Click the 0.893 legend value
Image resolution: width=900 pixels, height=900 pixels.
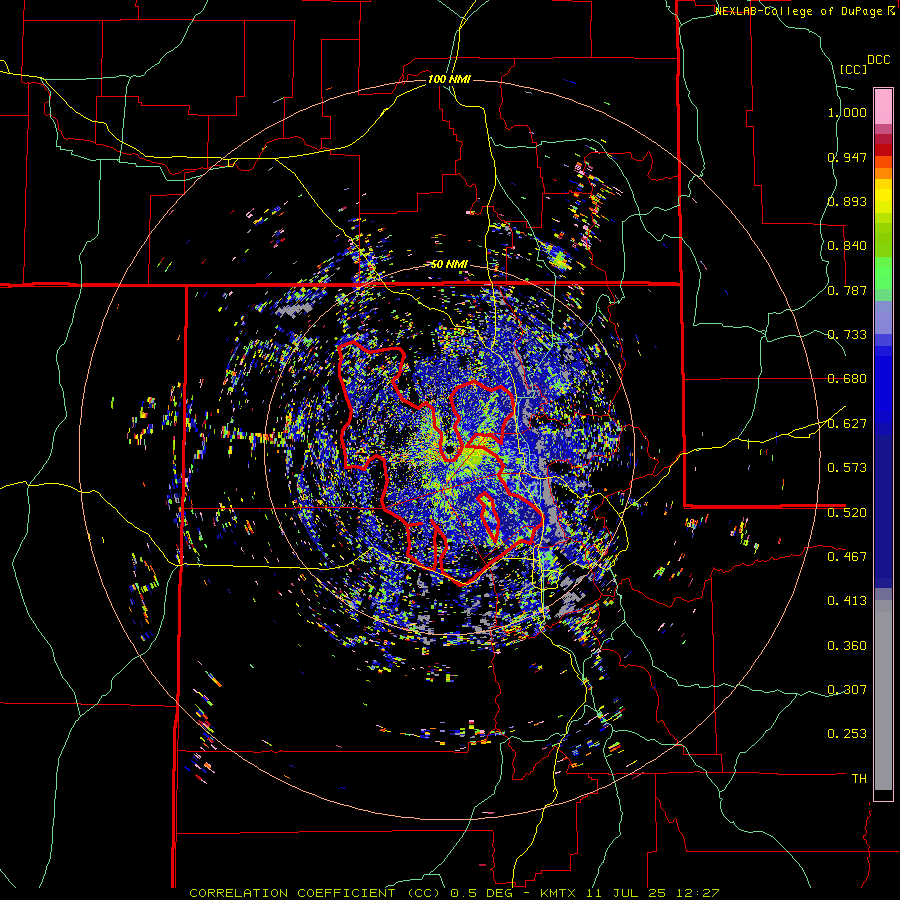pos(847,201)
